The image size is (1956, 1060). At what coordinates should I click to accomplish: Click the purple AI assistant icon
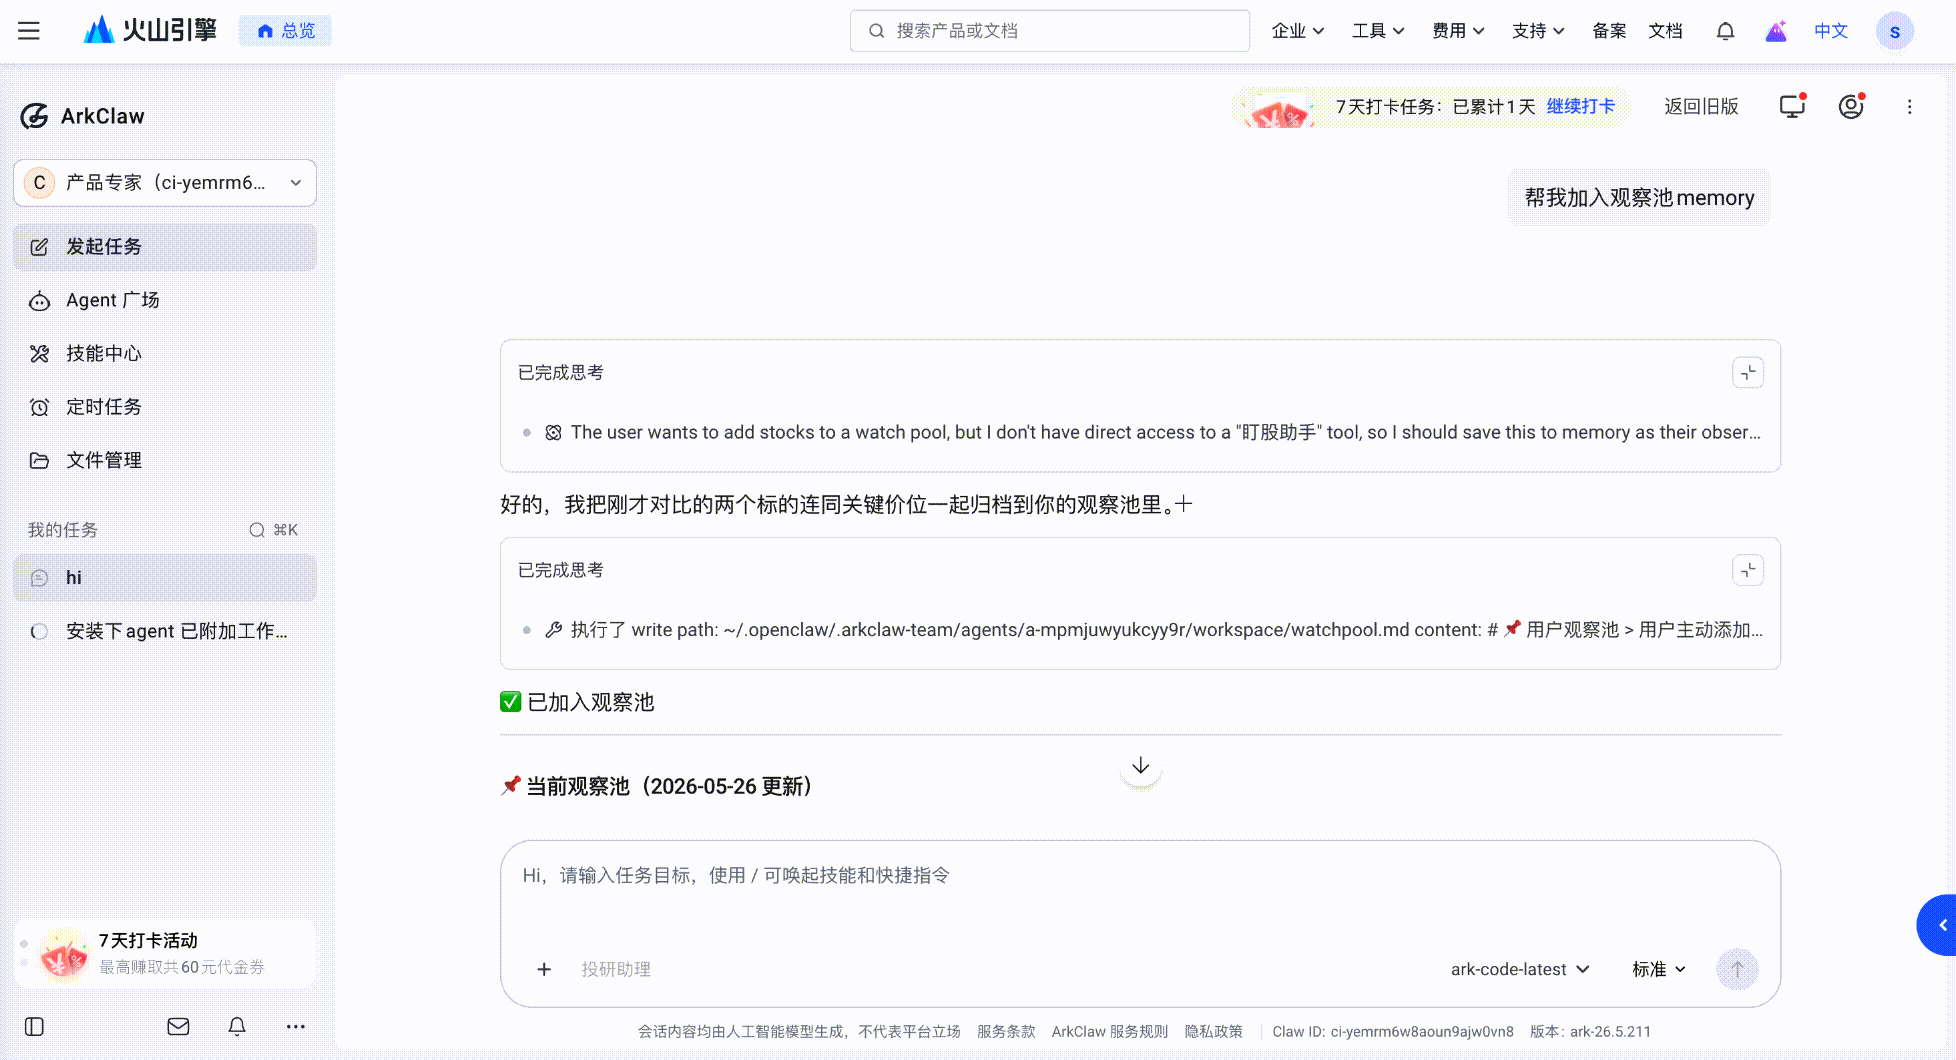1776,31
